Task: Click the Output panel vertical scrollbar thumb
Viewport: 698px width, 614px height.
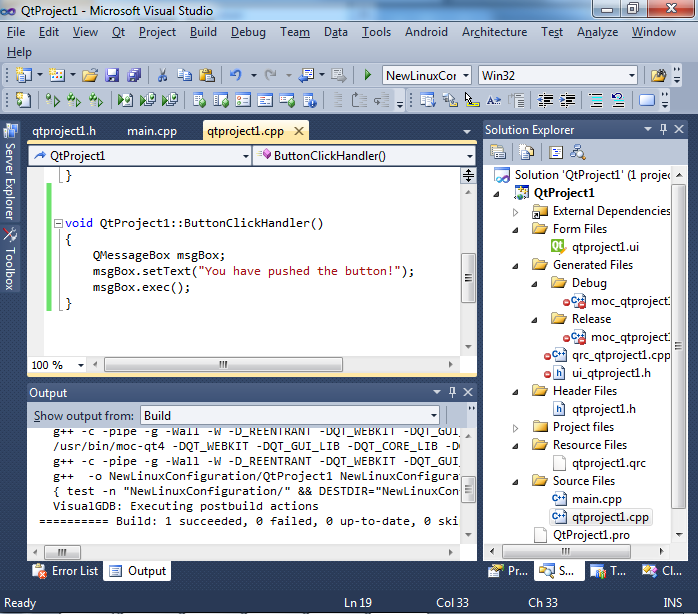Action: (x=468, y=489)
